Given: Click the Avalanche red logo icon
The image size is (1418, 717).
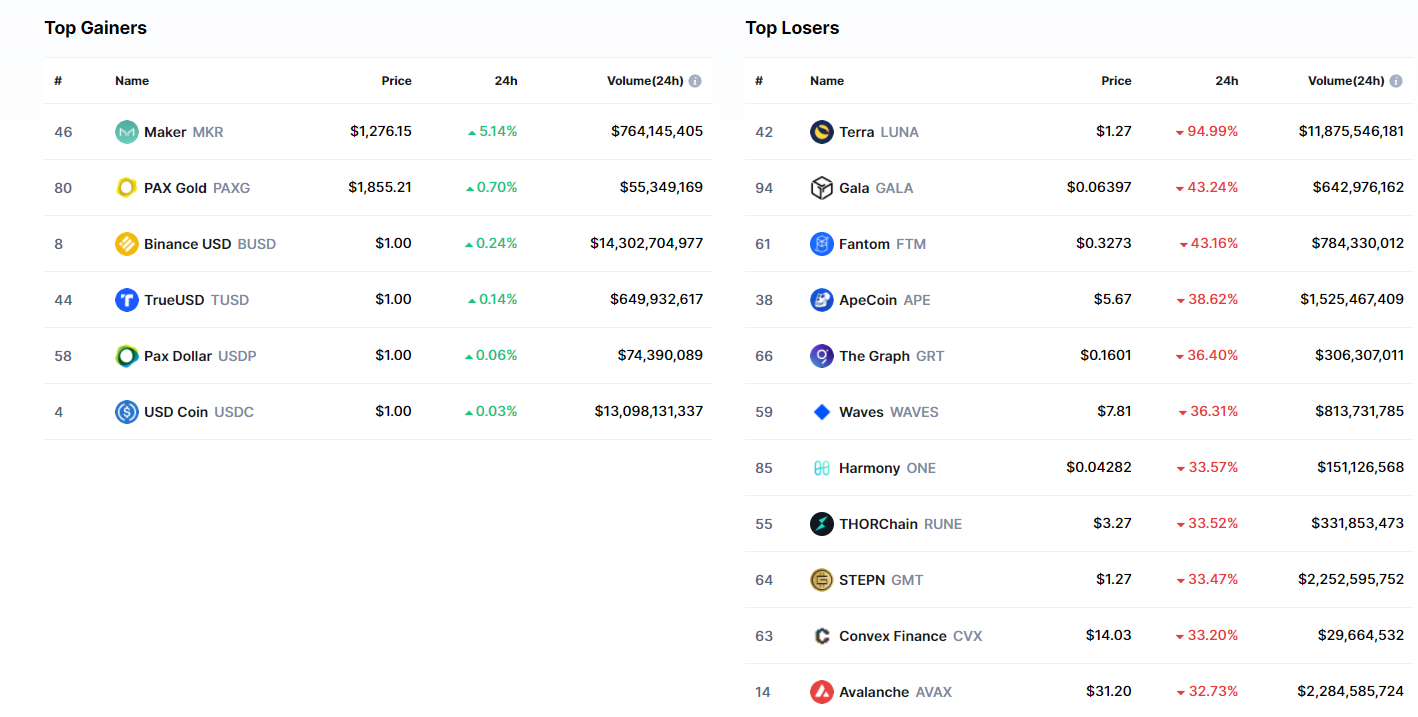Looking at the screenshot, I should point(821,692).
